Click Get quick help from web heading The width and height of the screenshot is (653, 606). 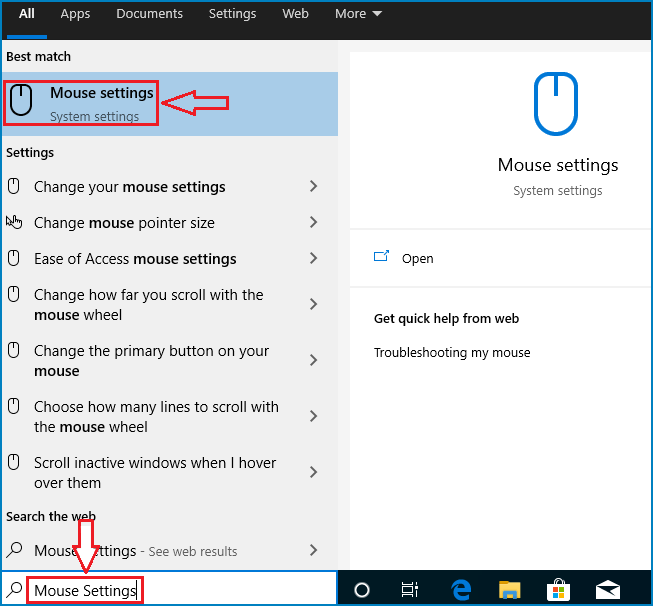[x=446, y=319]
